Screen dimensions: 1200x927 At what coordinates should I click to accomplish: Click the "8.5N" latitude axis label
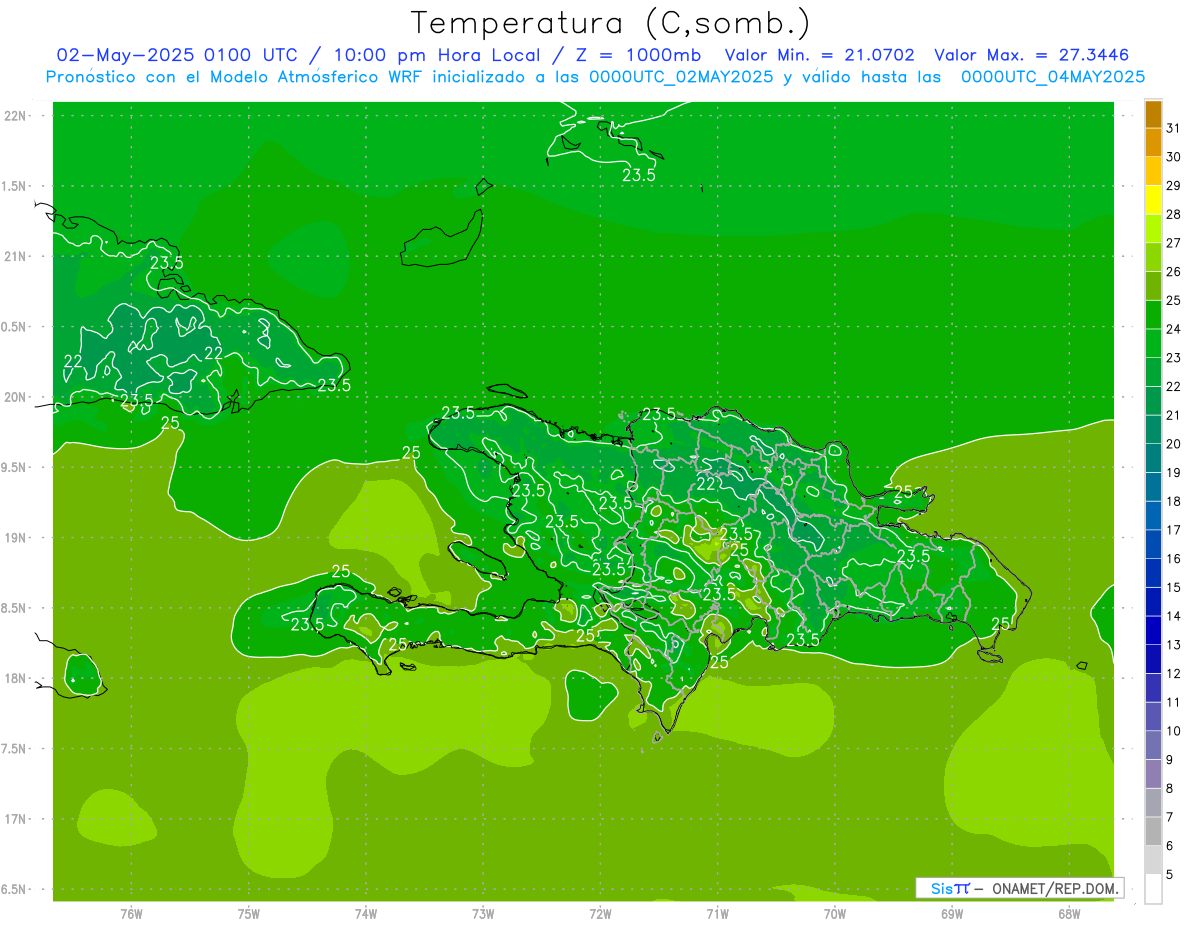tap(12, 608)
